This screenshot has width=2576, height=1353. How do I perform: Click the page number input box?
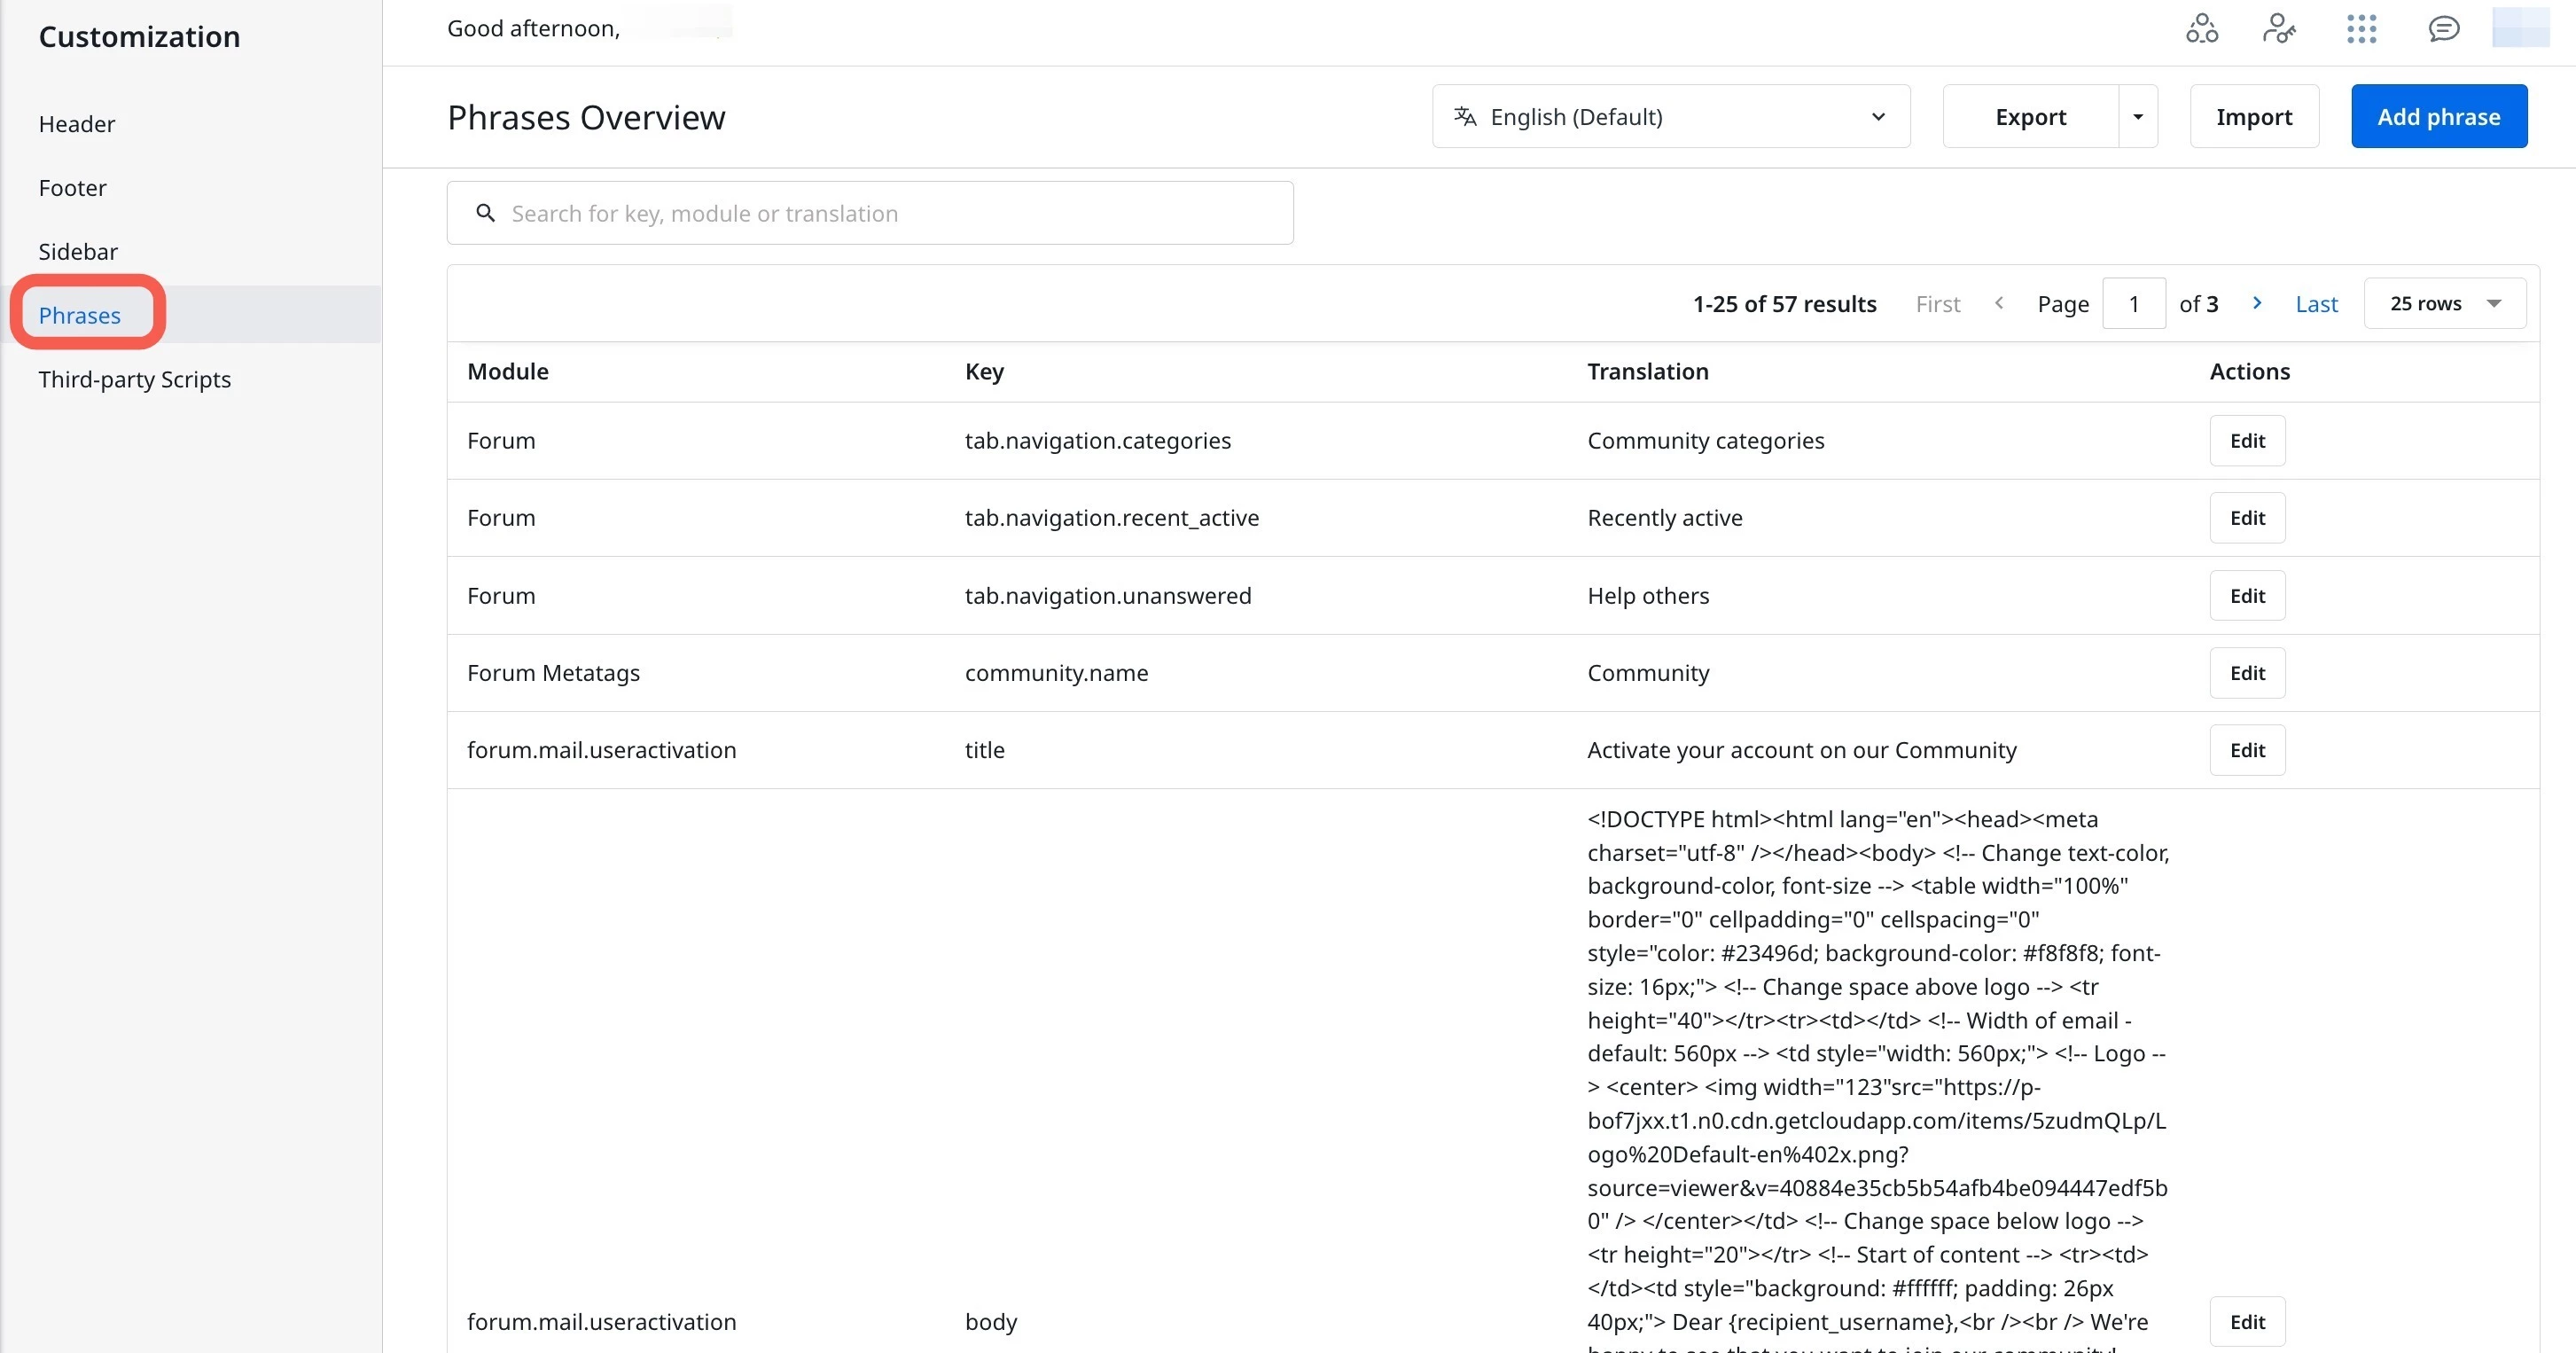(2134, 303)
